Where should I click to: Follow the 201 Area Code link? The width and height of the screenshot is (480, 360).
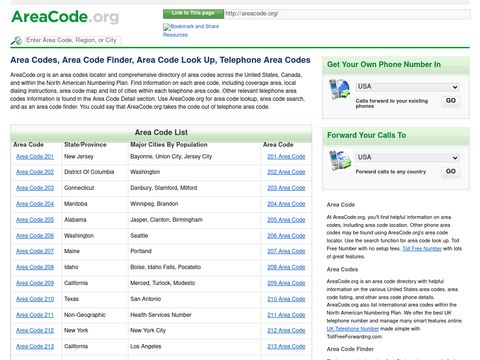pyautogui.click(x=286, y=157)
